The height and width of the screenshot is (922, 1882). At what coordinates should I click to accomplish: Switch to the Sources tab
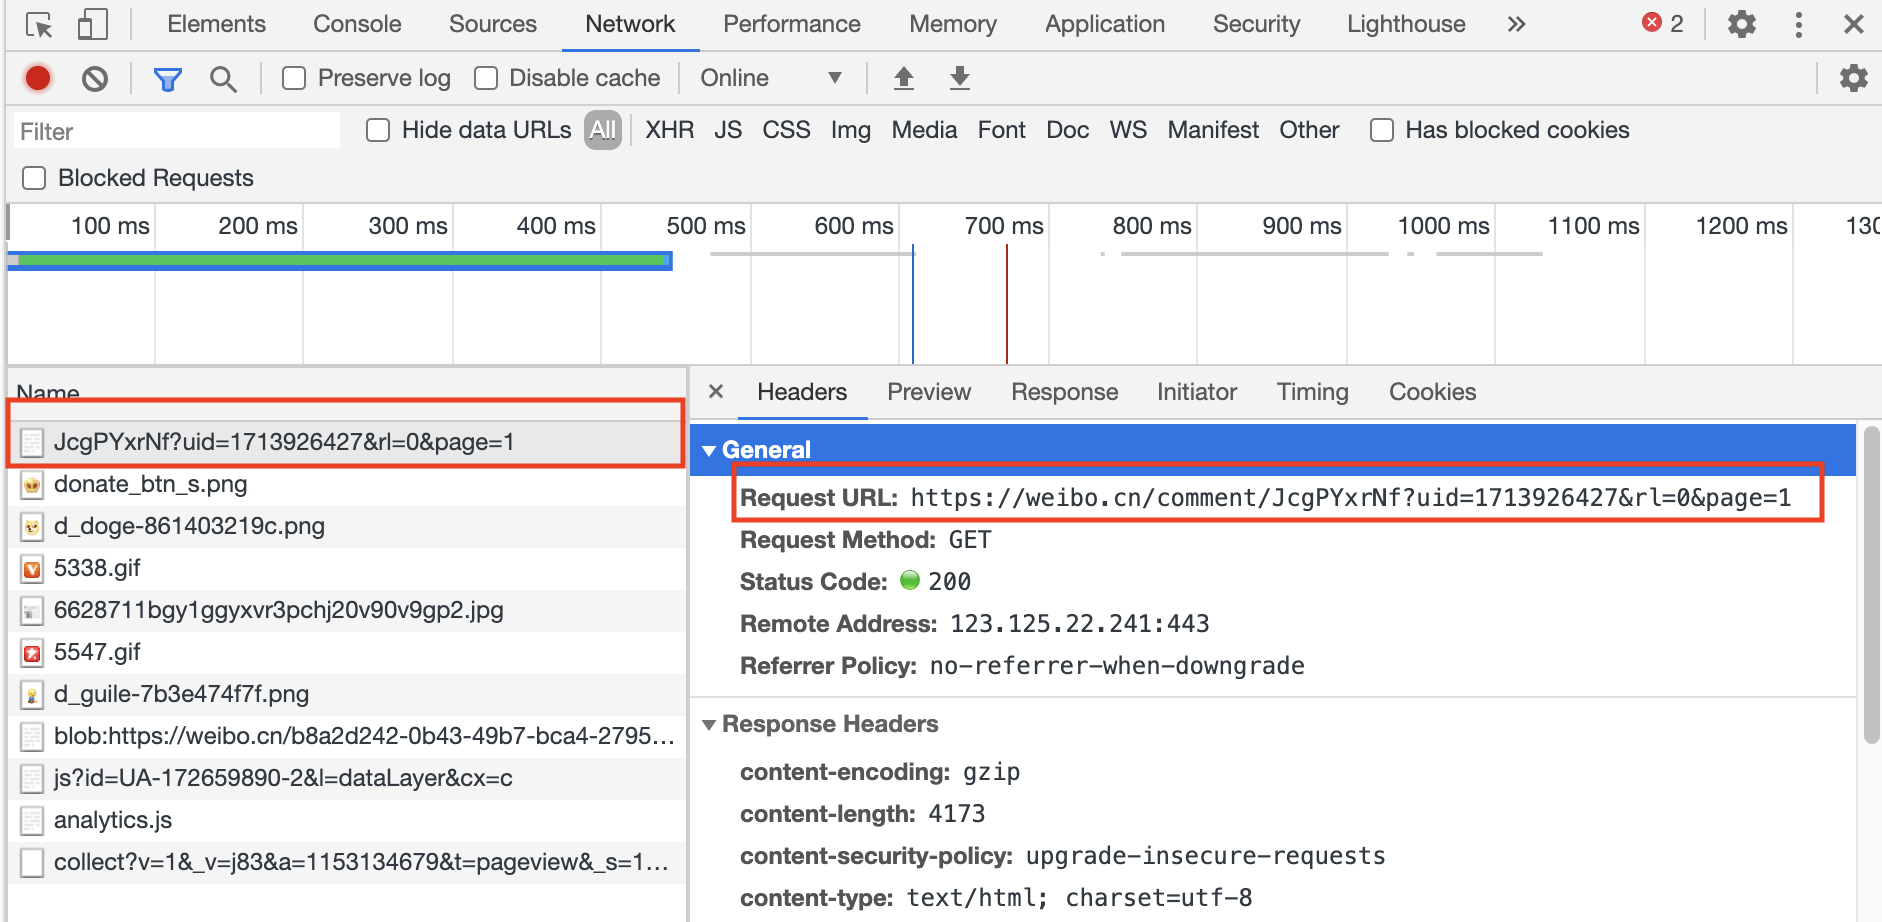pos(493,24)
